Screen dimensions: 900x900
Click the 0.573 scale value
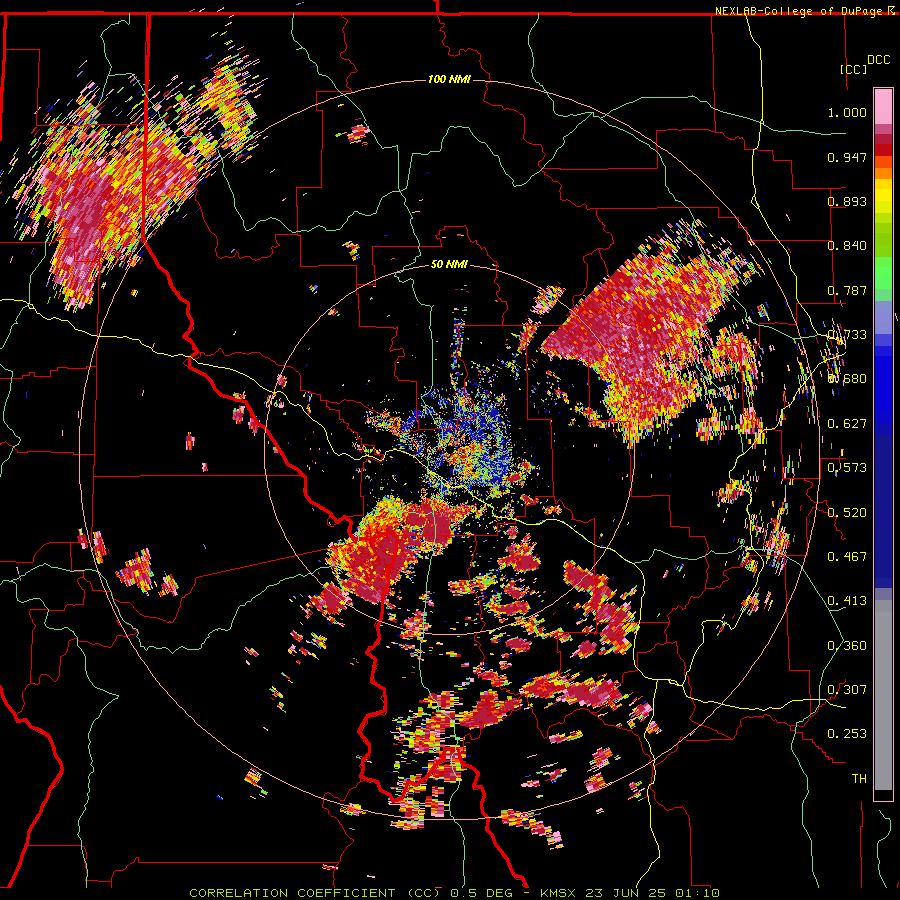coord(847,468)
